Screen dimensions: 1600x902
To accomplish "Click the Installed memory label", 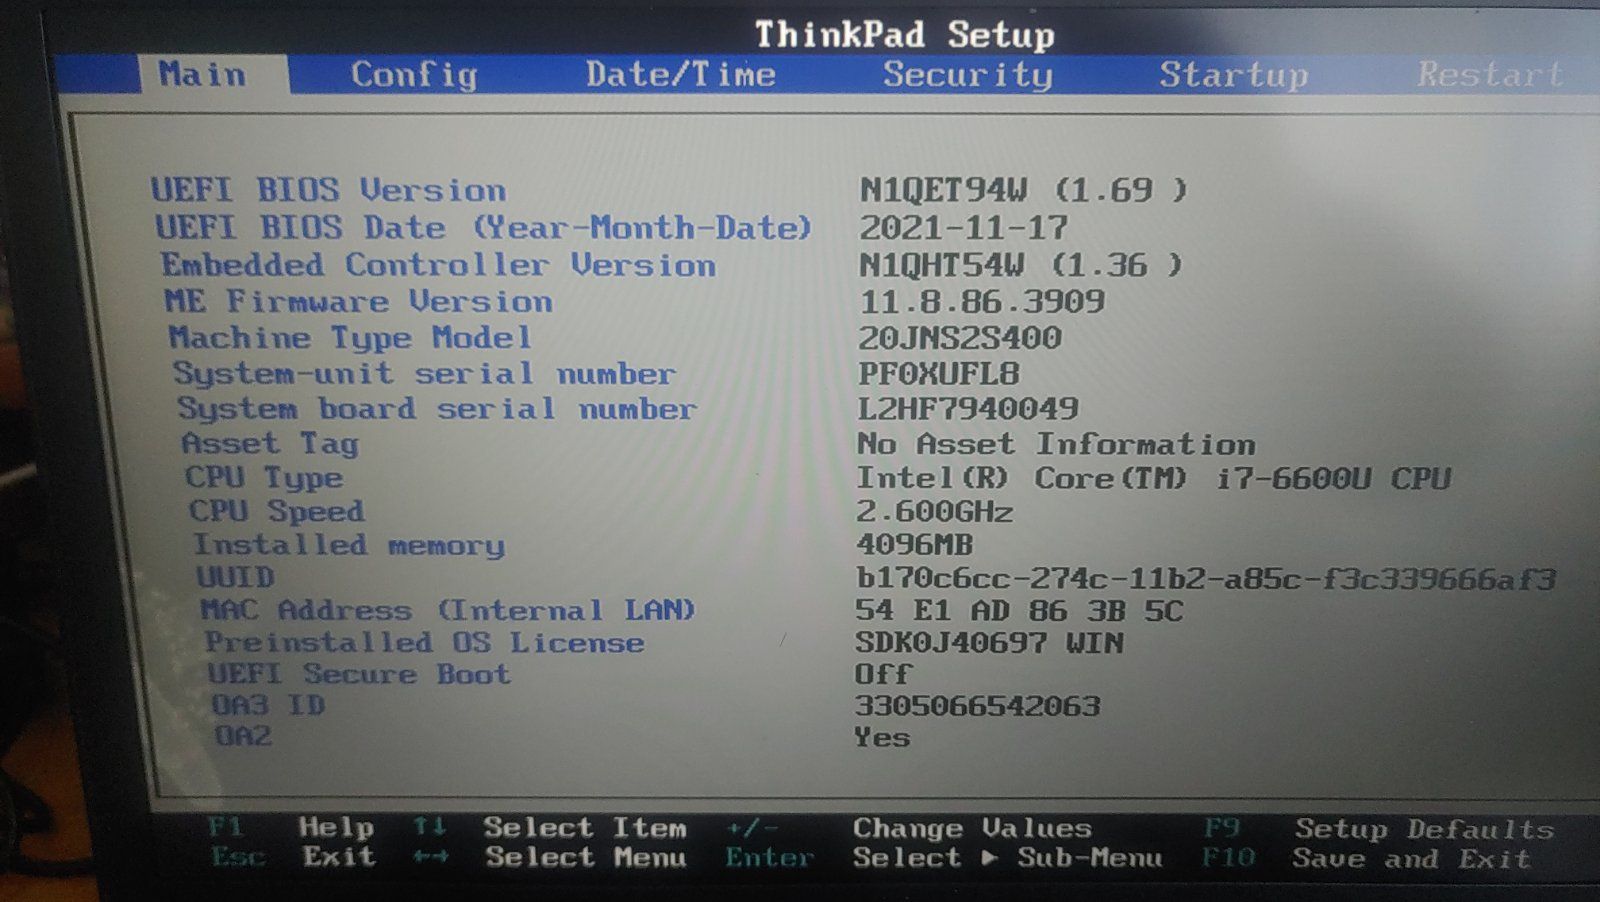I will pos(349,545).
